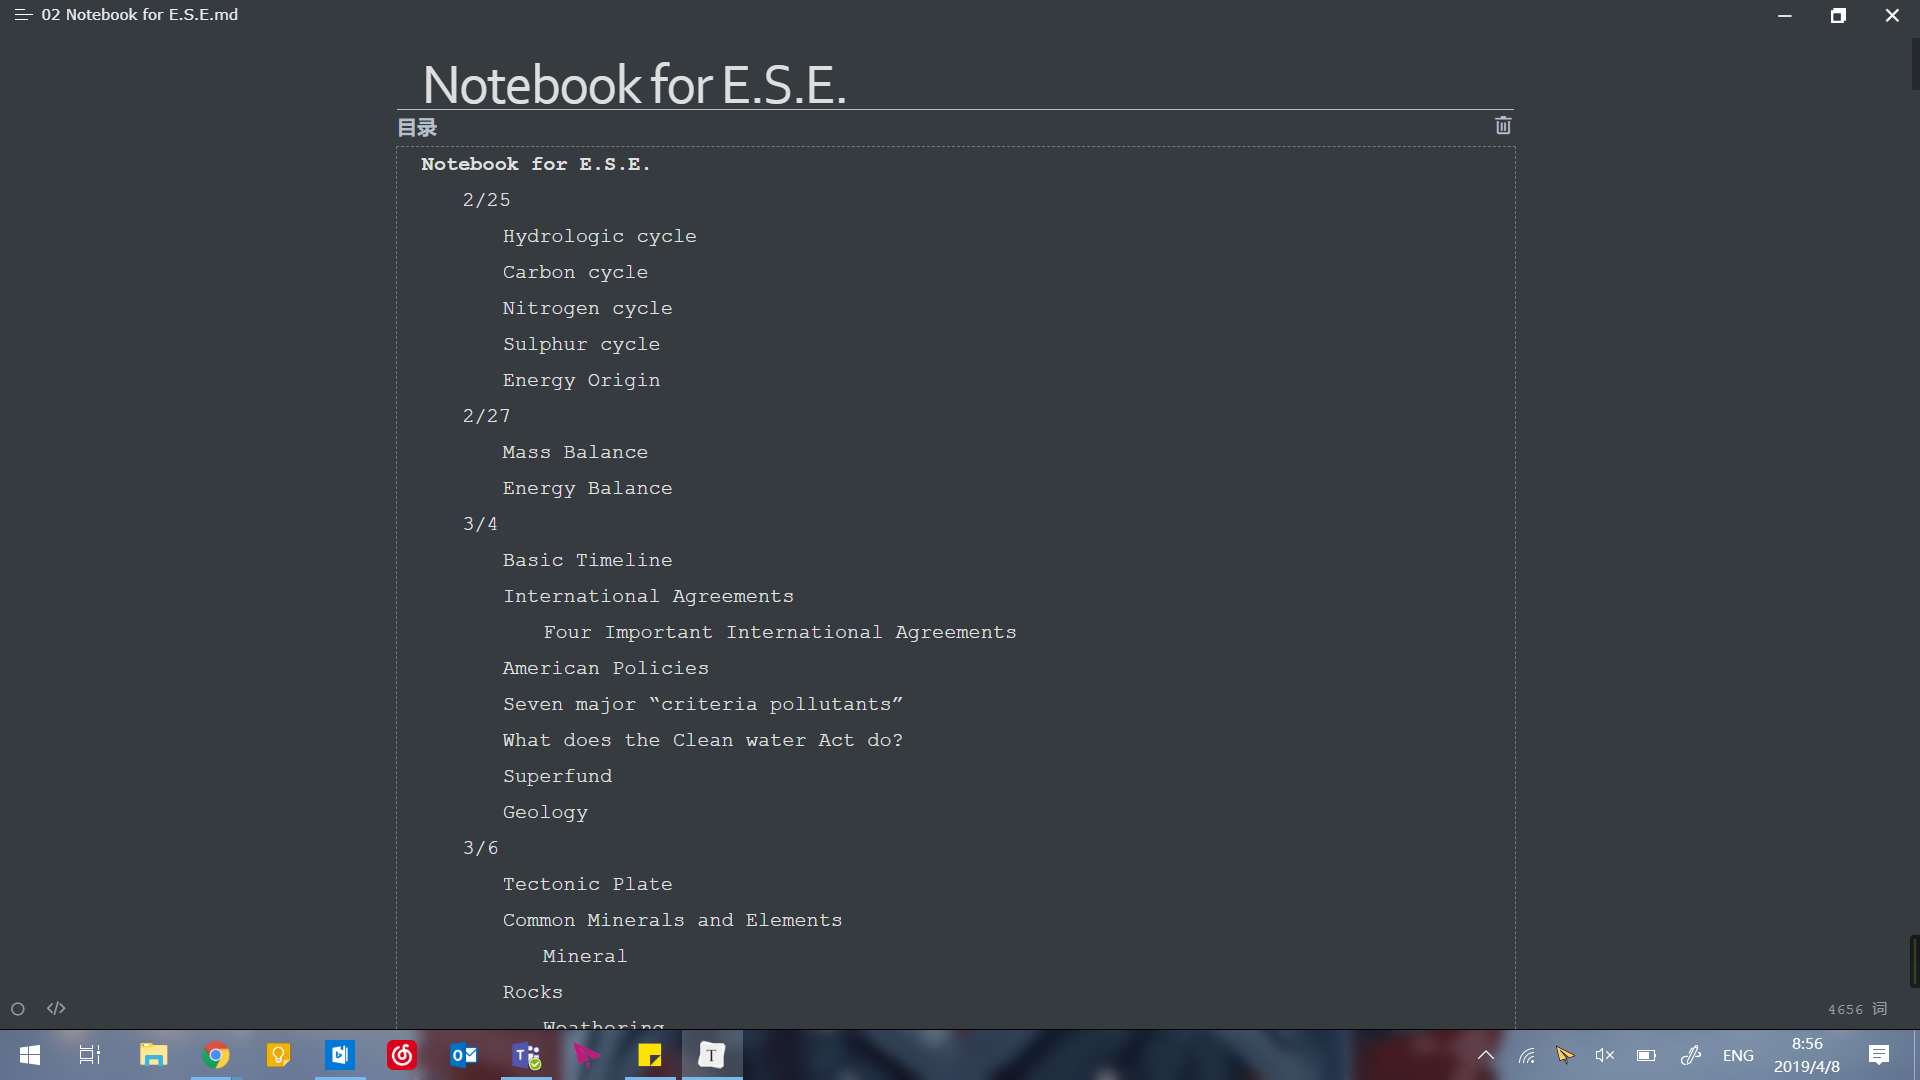The image size is (1920, 1080).
Task: Unmute the system volume icon
Action: tap(1605, 1055)
